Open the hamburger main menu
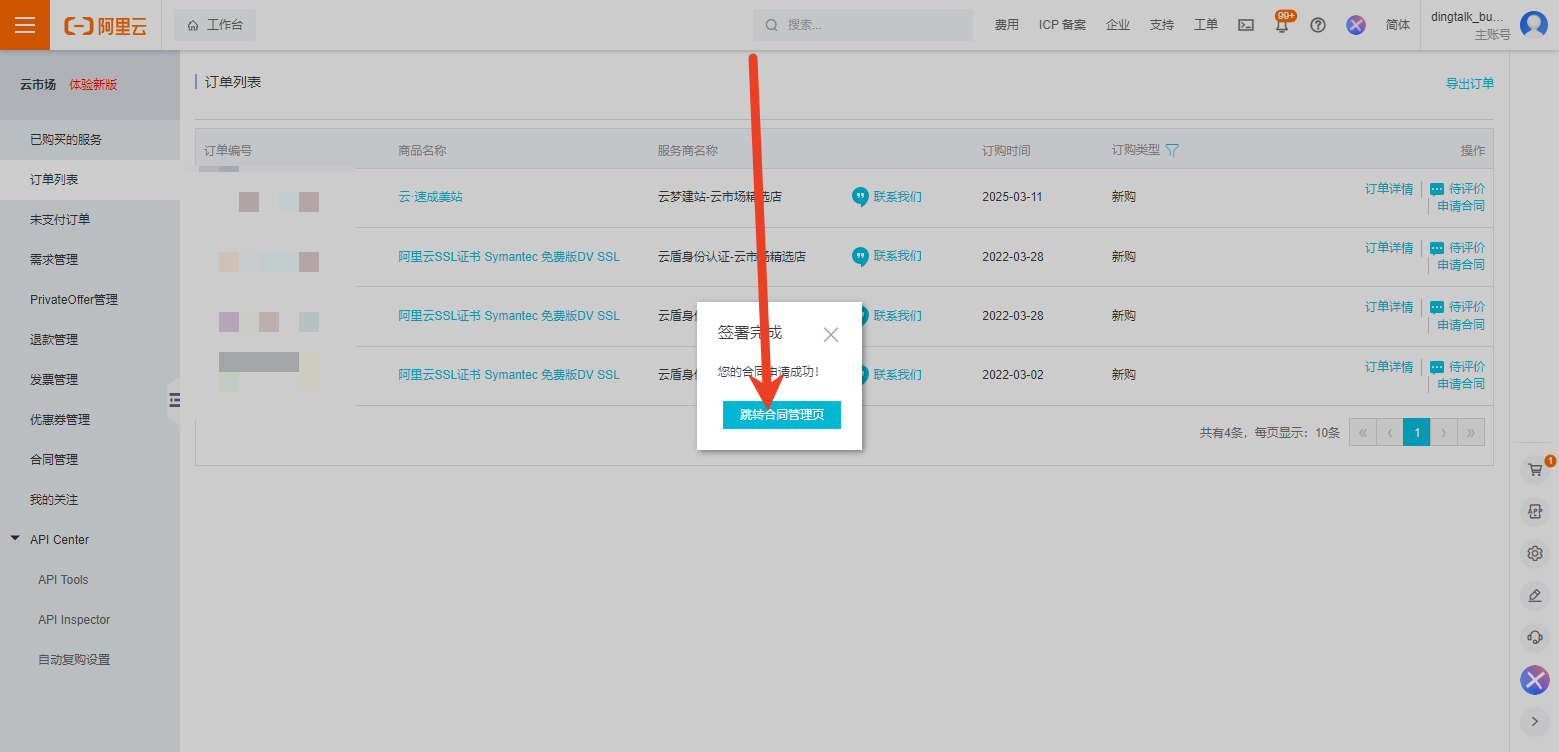Screen dimensions: 1559x752 coord(25,25)
